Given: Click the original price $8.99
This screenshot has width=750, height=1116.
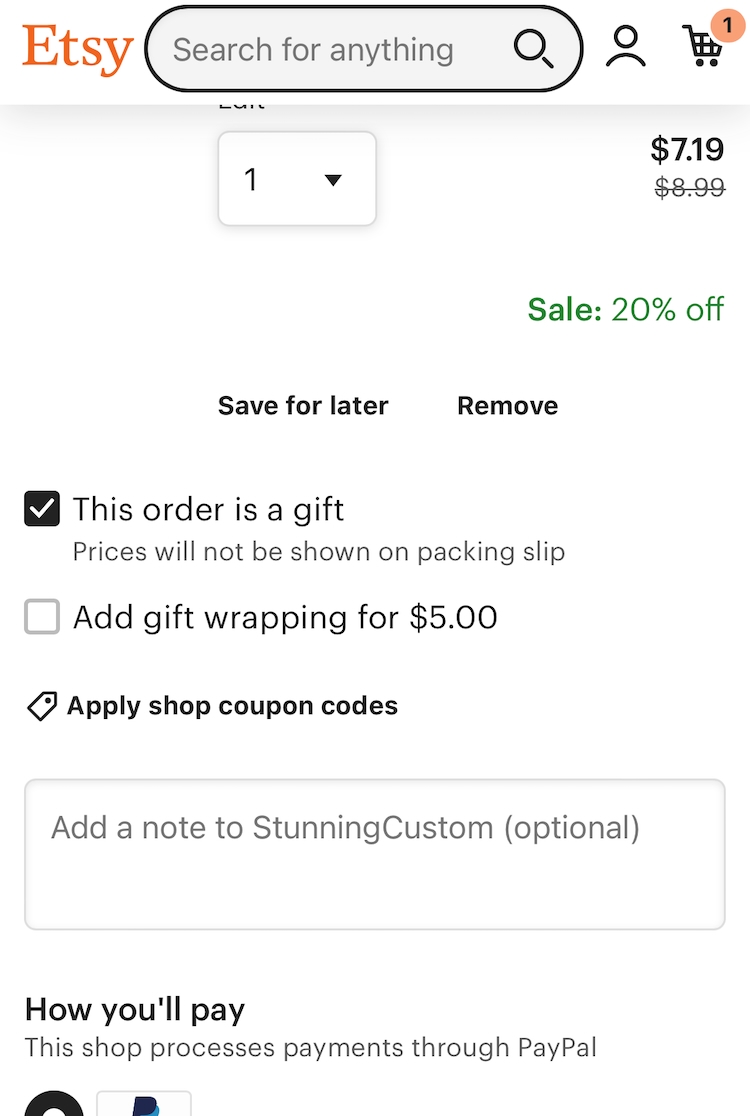Looking at the screenshot, I should pyautogui.click(x=689, y=188).
